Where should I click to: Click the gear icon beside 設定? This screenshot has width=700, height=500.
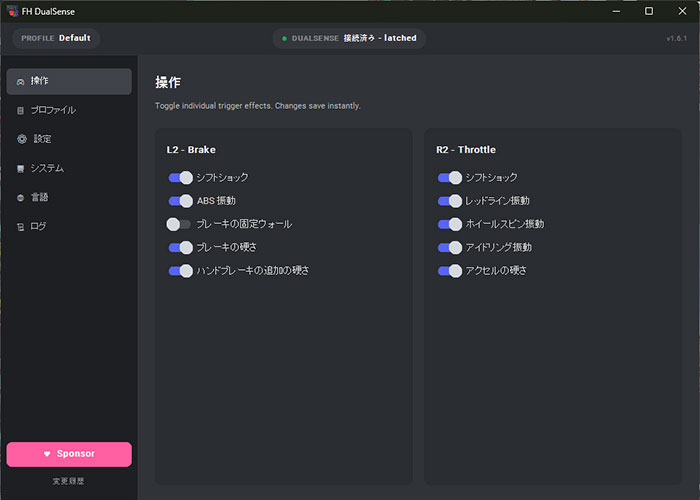pyautogui.click(x=22, y=139)
